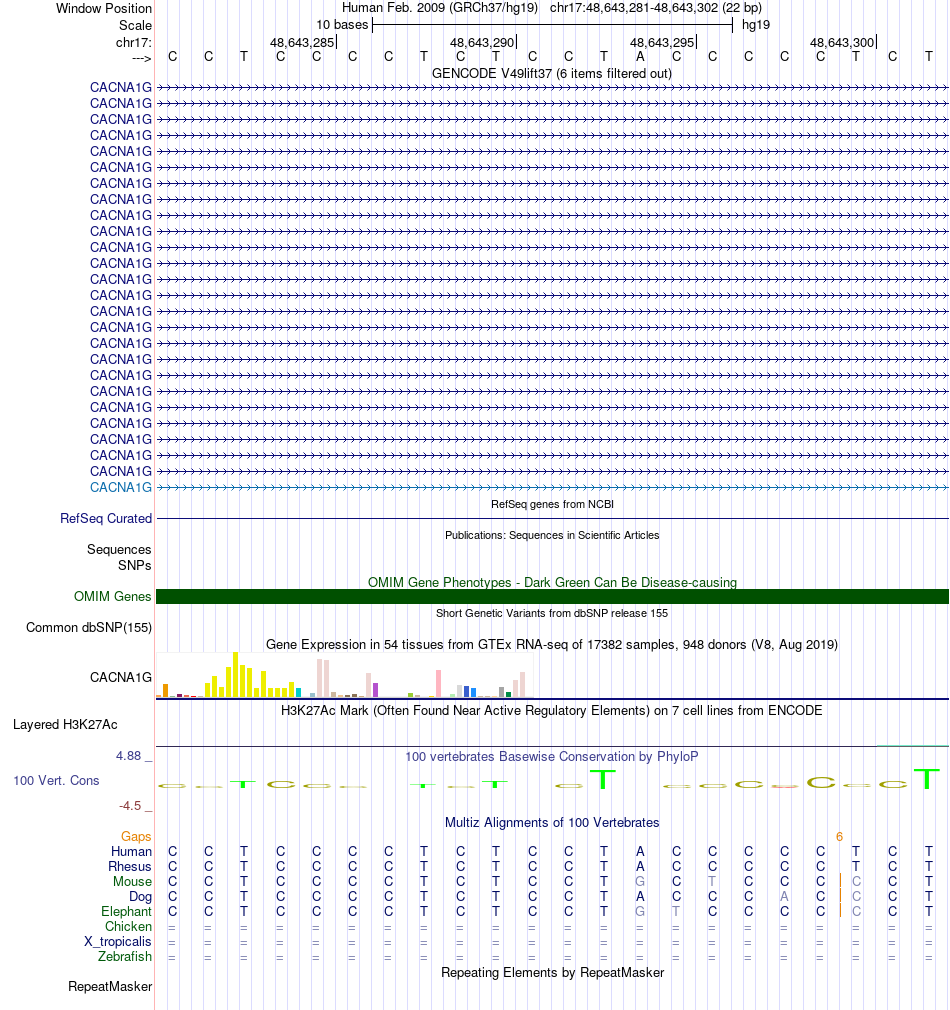The image size is (950, 1010).
Task: Open Gene Expression in 54 tissues GTEx title
Action: coord(552,644)
